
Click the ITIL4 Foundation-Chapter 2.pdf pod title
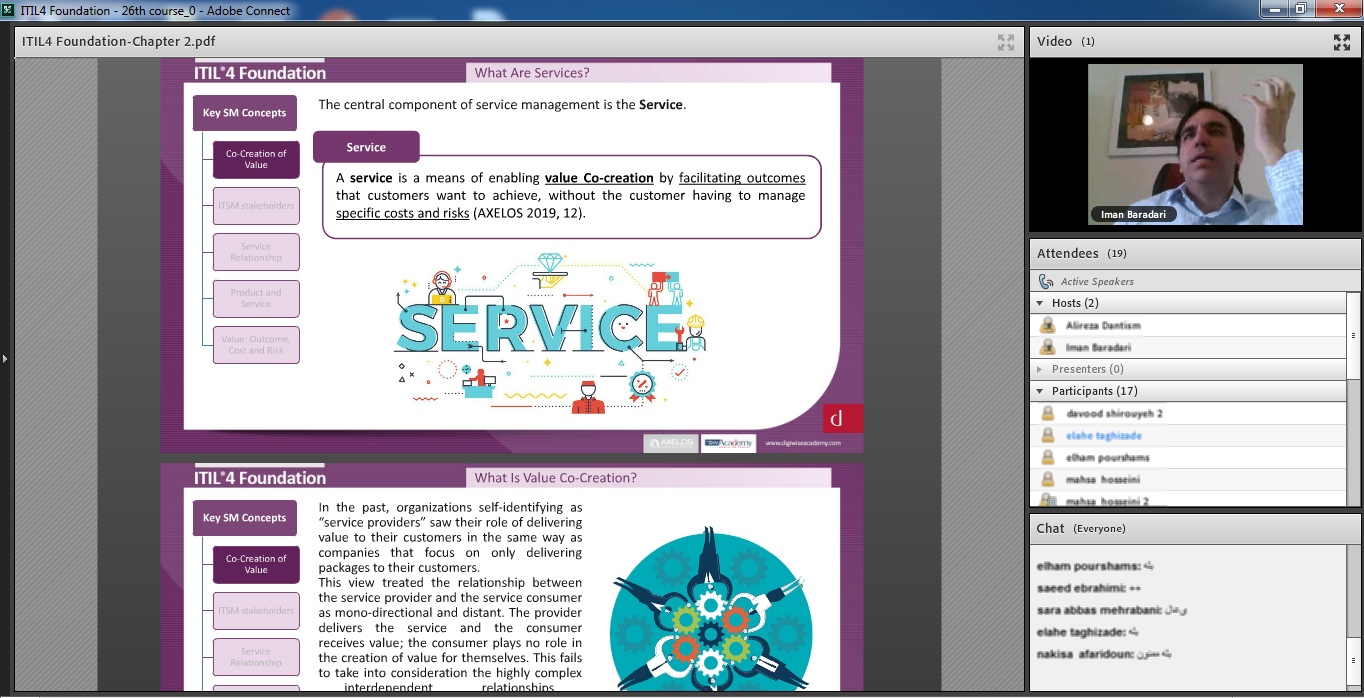coord(118,42)
